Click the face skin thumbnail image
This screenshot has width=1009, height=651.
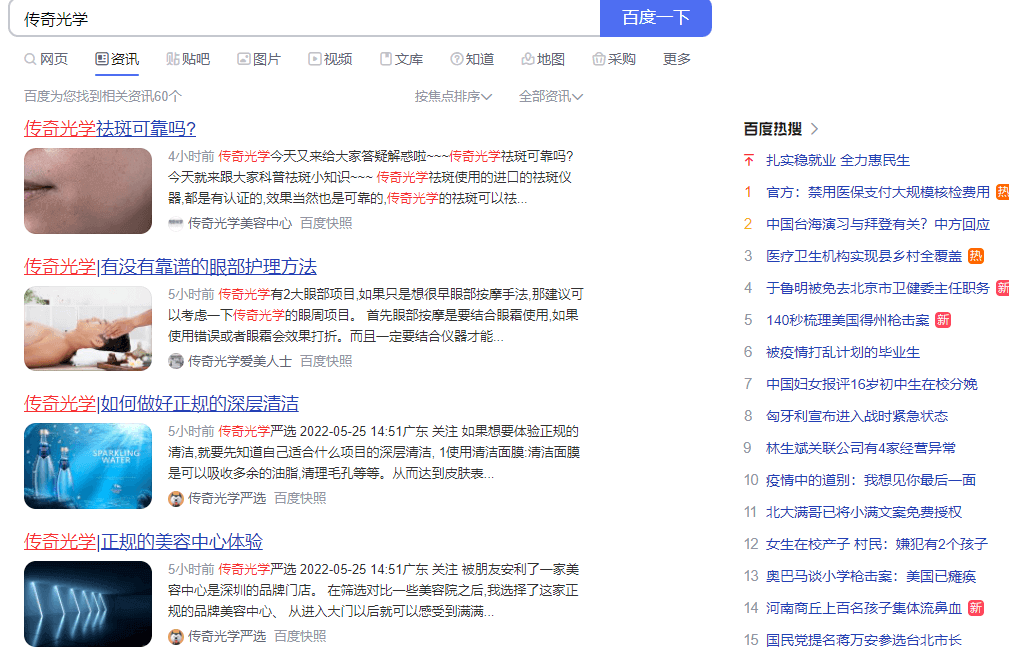pyautogui.click(x=88, y=191)
